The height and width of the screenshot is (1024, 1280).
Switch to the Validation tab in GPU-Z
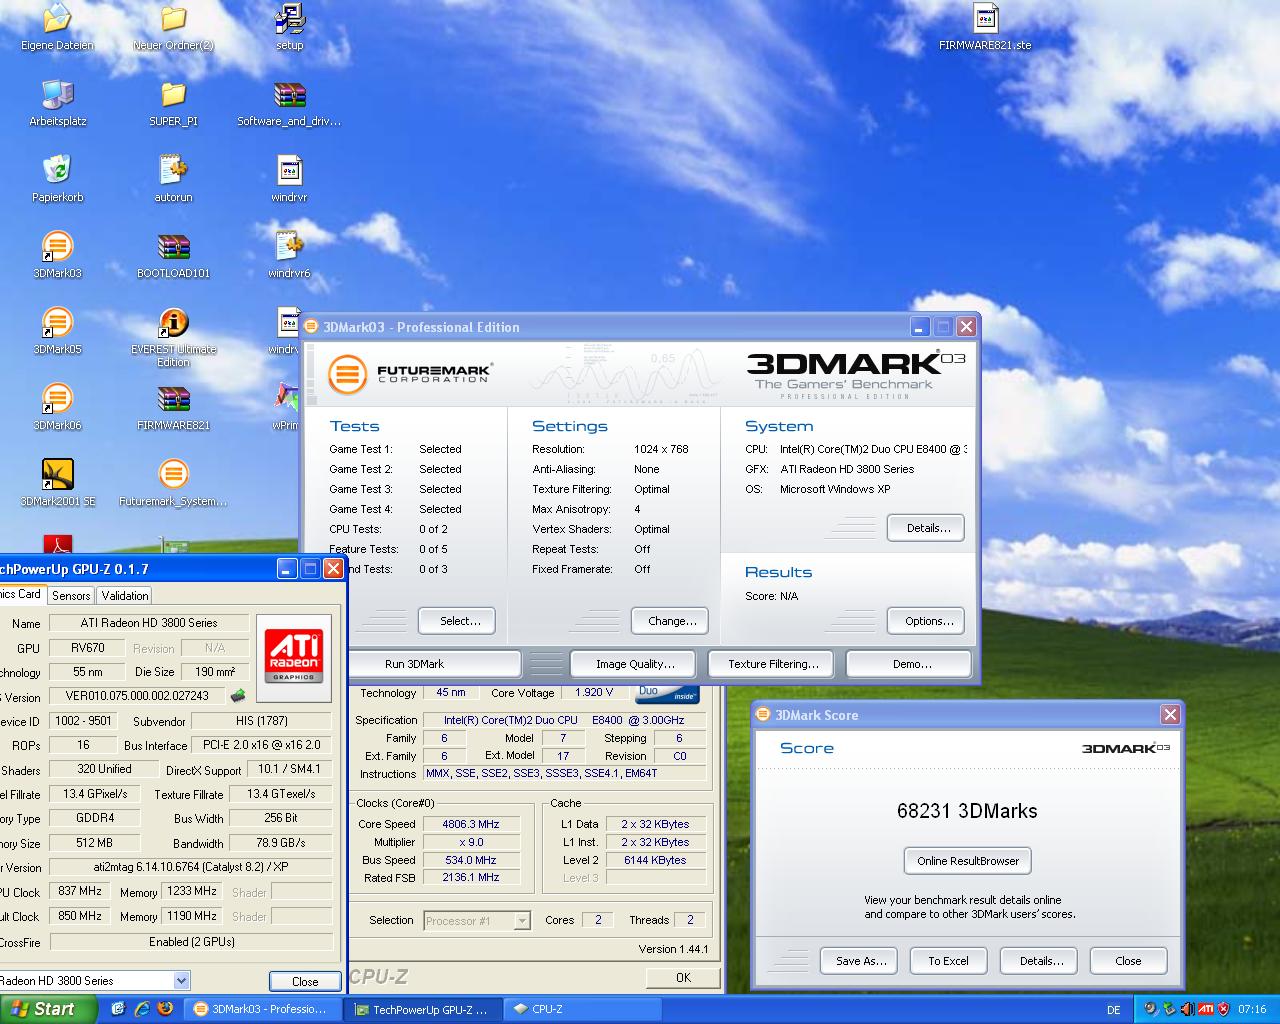click(x=125, y=596)
